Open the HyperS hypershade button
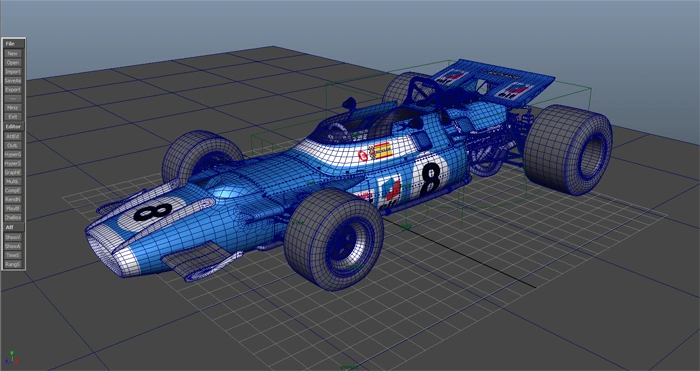 point(13,163)
